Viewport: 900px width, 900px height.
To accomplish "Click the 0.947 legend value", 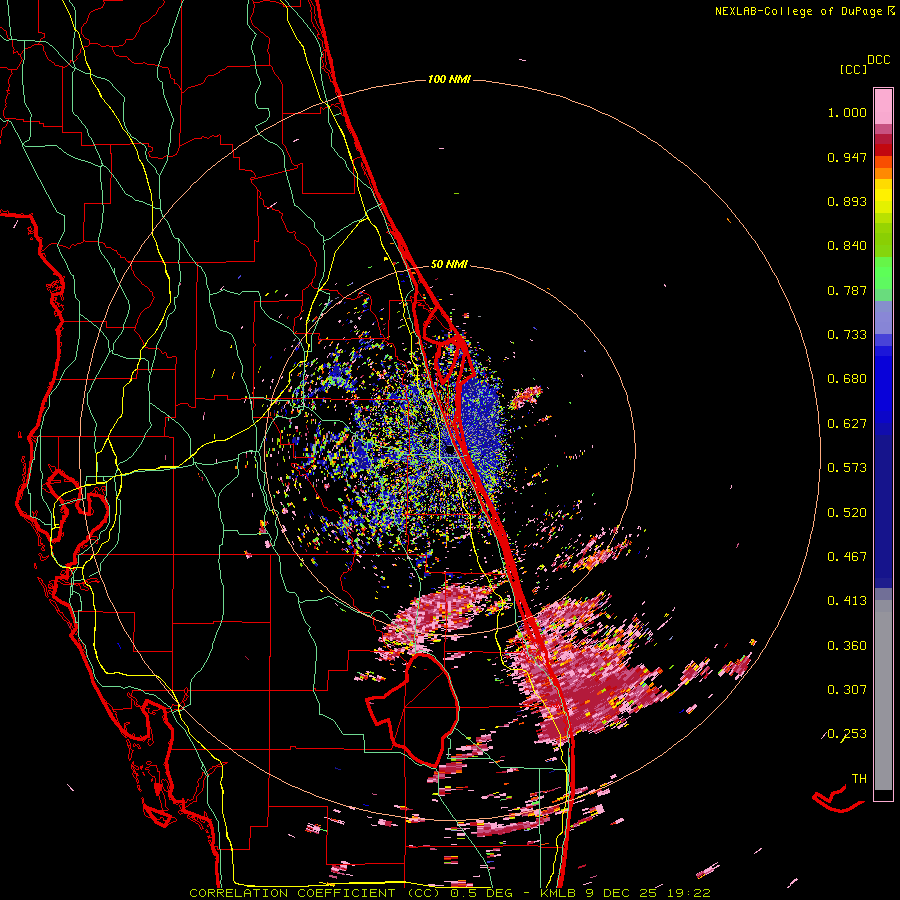I will tap(847, 157).
